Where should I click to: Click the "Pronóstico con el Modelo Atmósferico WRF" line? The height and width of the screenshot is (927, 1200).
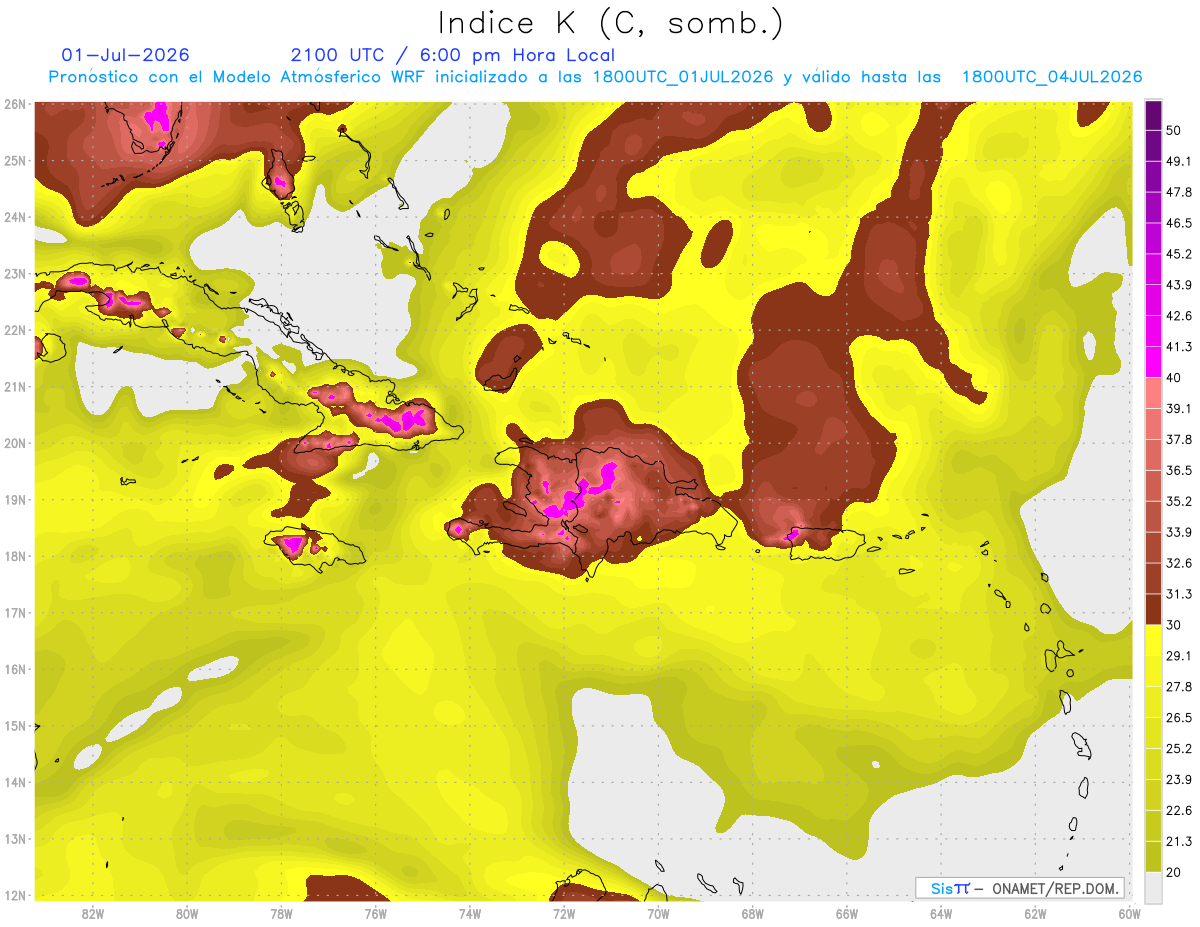pyautogui.click(x=595, y=77)
